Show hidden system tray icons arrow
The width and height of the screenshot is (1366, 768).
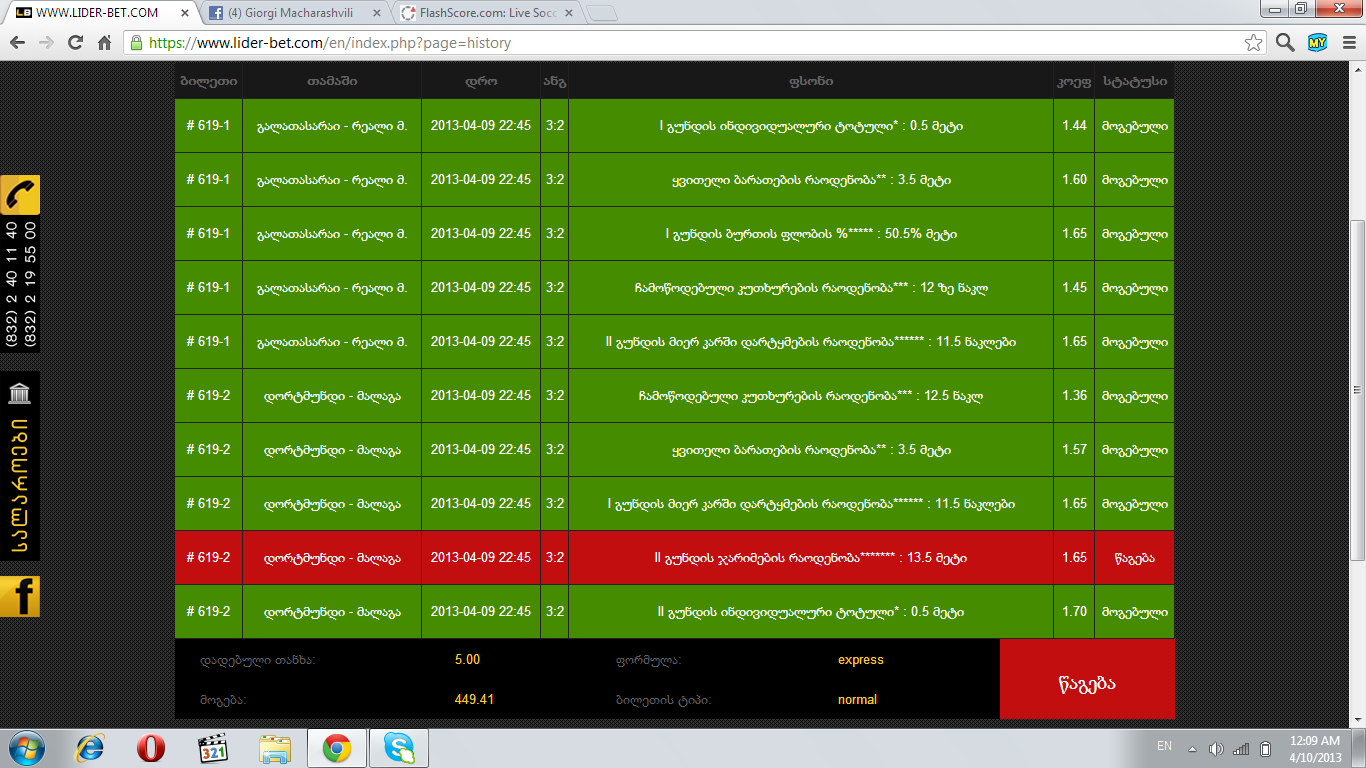[1192, 749]
